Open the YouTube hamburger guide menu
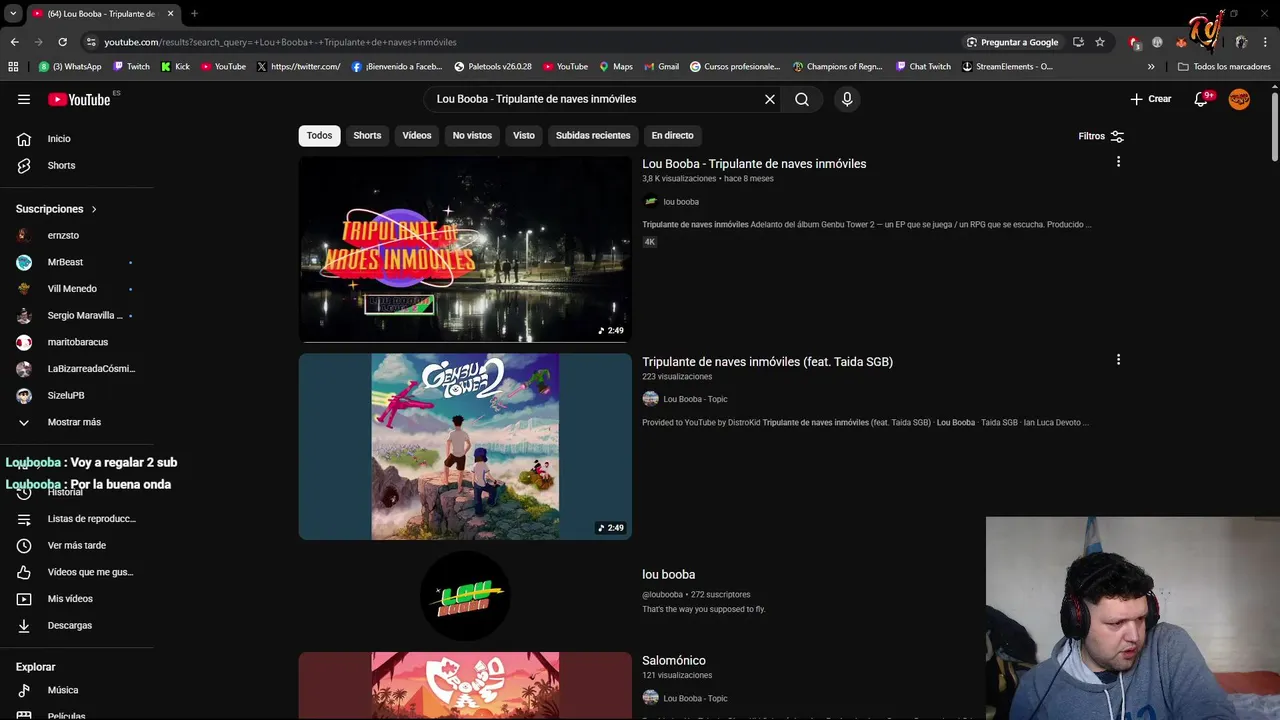1280x720 pixels. pos(24,99)
